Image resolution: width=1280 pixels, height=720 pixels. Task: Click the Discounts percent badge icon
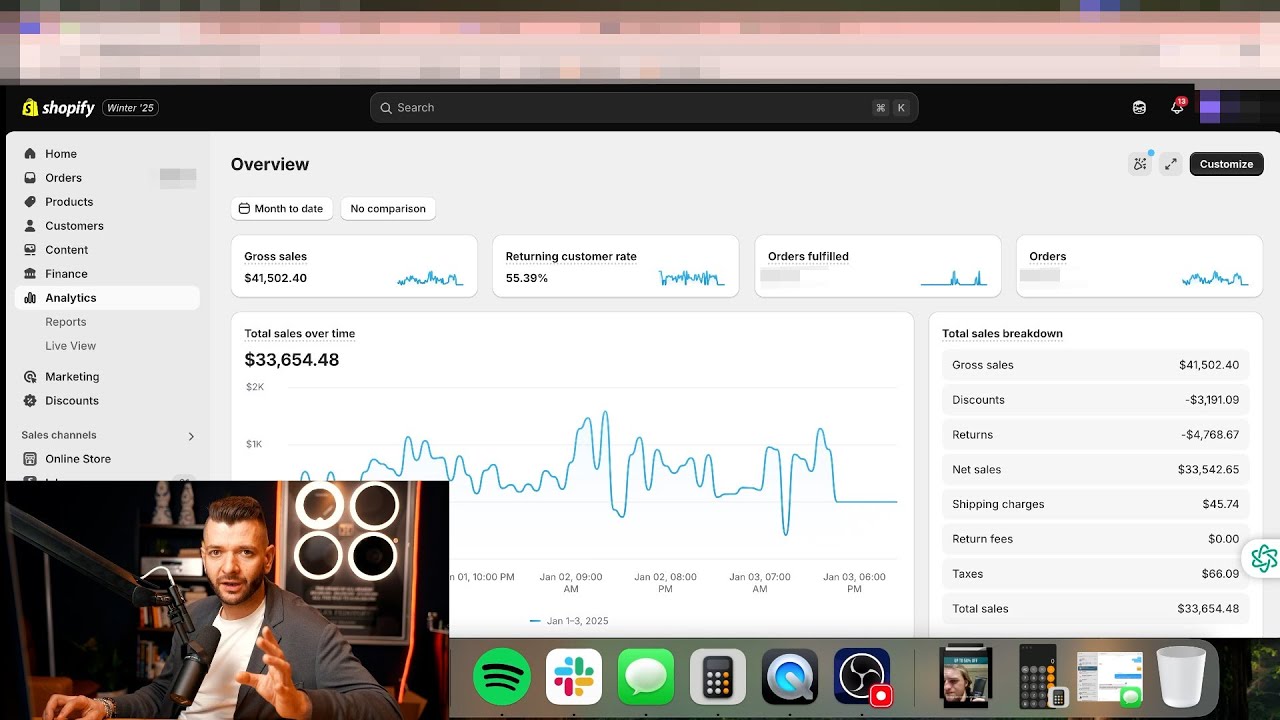(30, 401)
